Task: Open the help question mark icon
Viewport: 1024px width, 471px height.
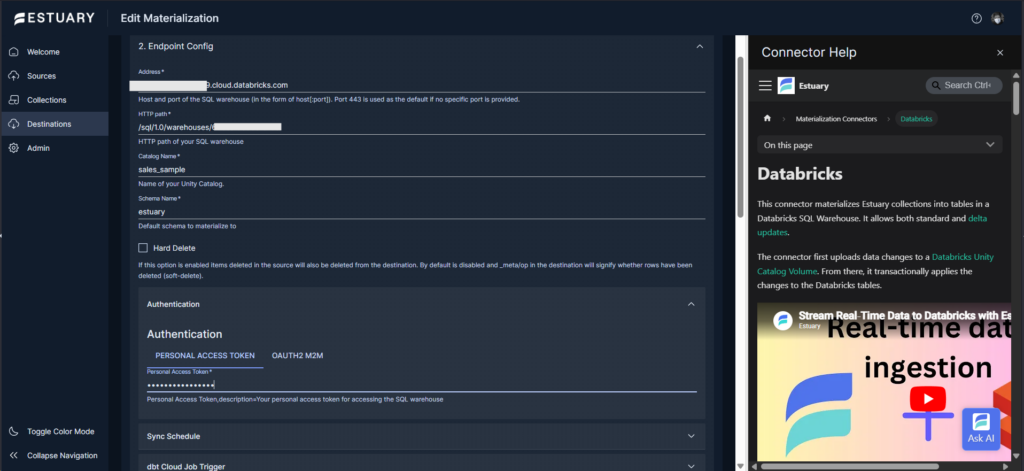Action: (976, 18)
